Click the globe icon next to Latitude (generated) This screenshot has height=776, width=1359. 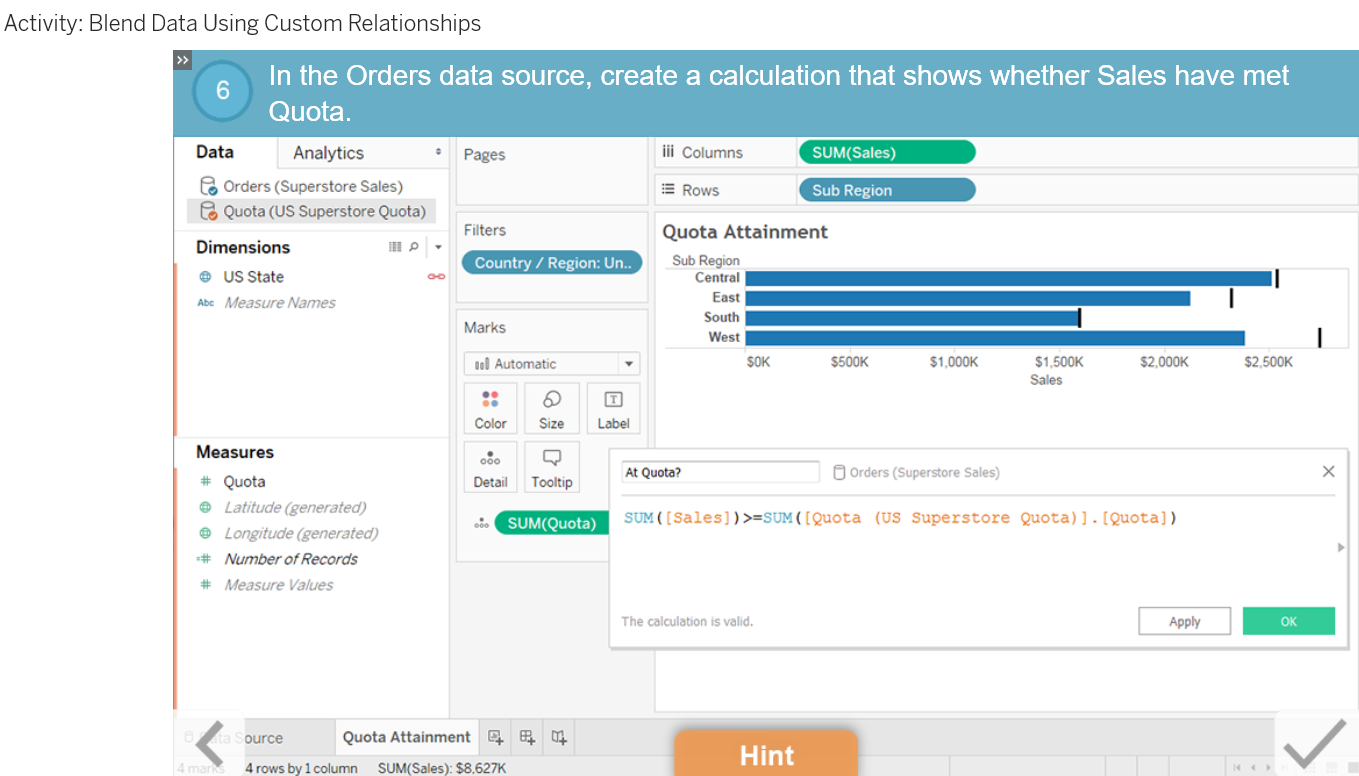tap(205, 507)
